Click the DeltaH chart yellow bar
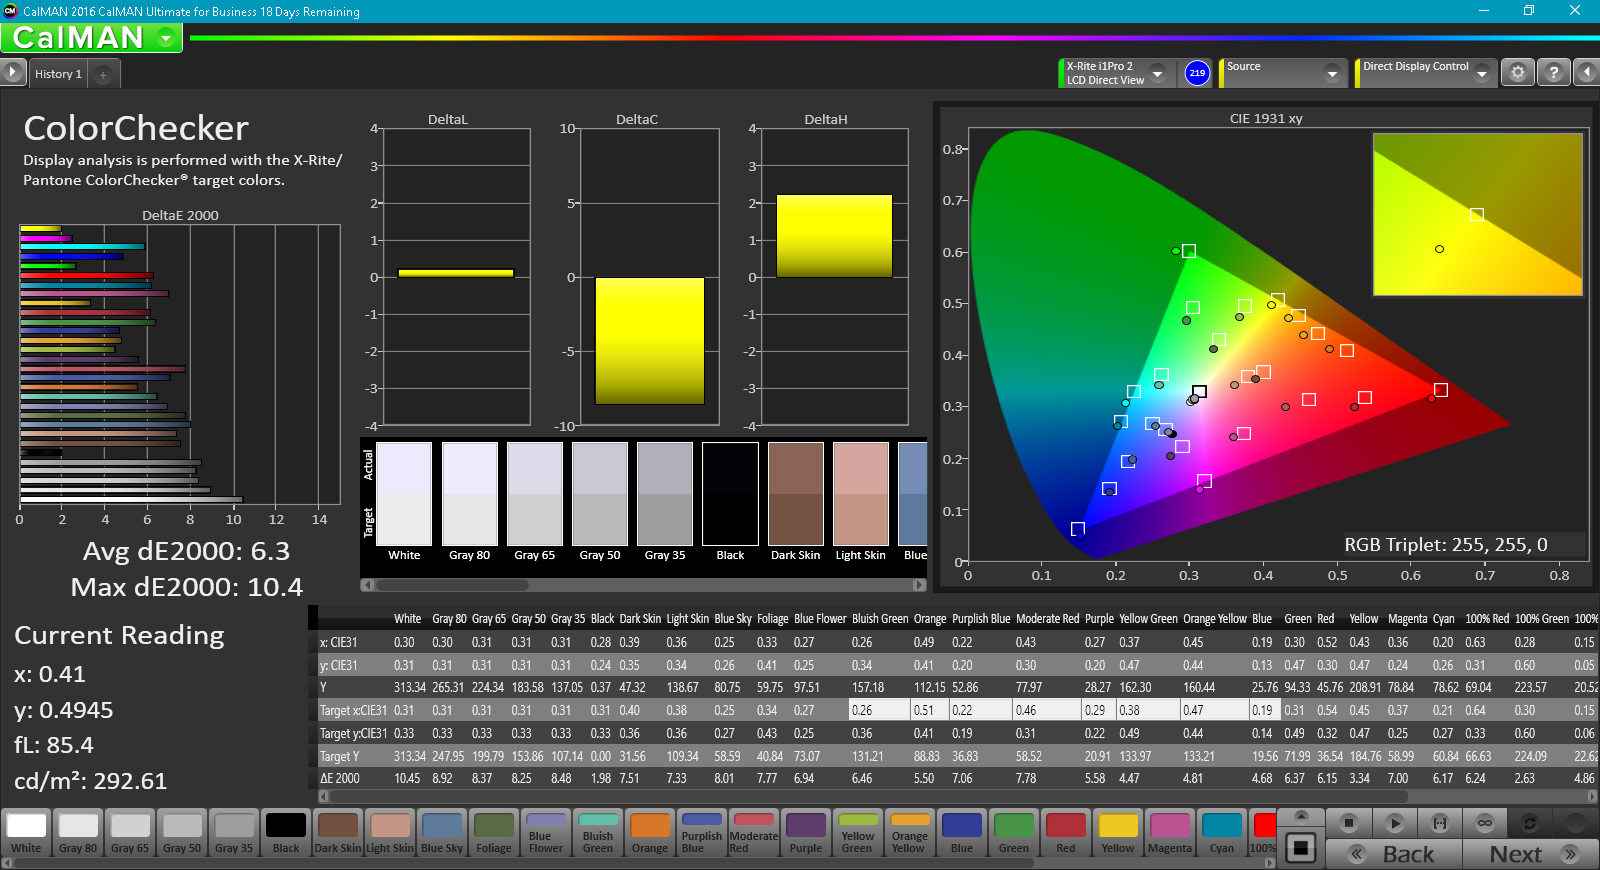This screenshot has width=1600, height=870. pos(834,236)
